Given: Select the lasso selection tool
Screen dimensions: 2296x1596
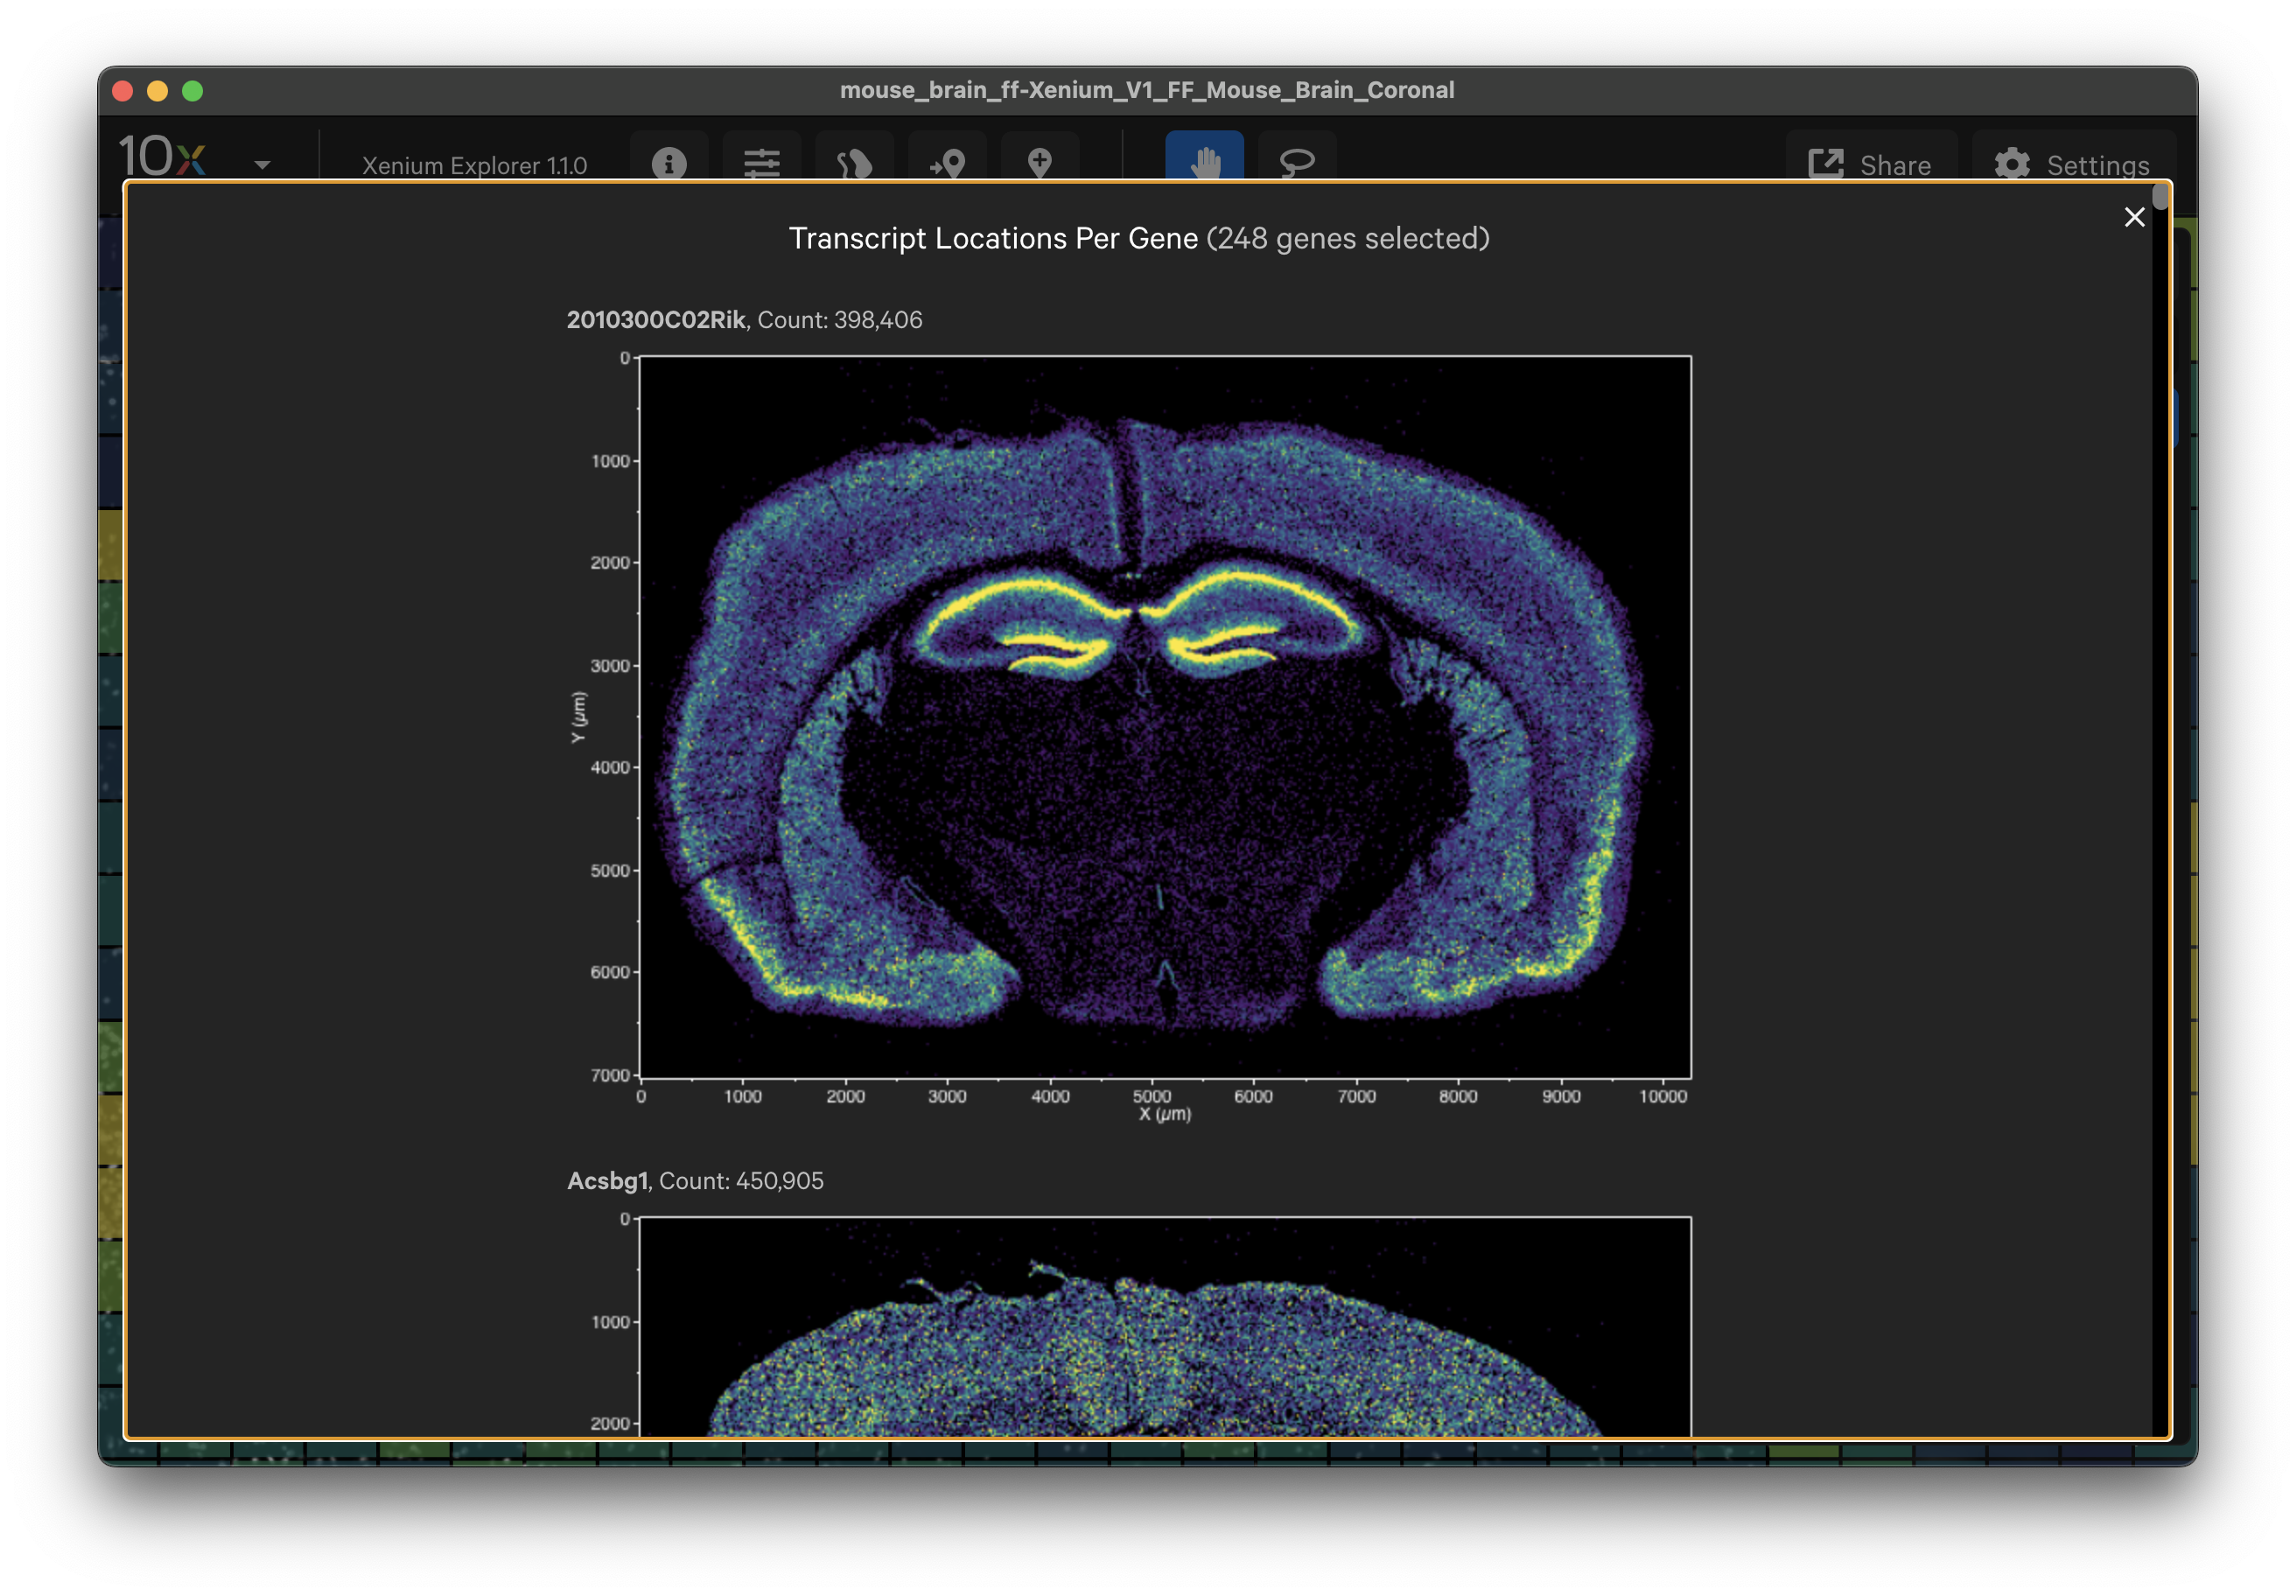Looking at the screenshot, I should (1297, 160).
